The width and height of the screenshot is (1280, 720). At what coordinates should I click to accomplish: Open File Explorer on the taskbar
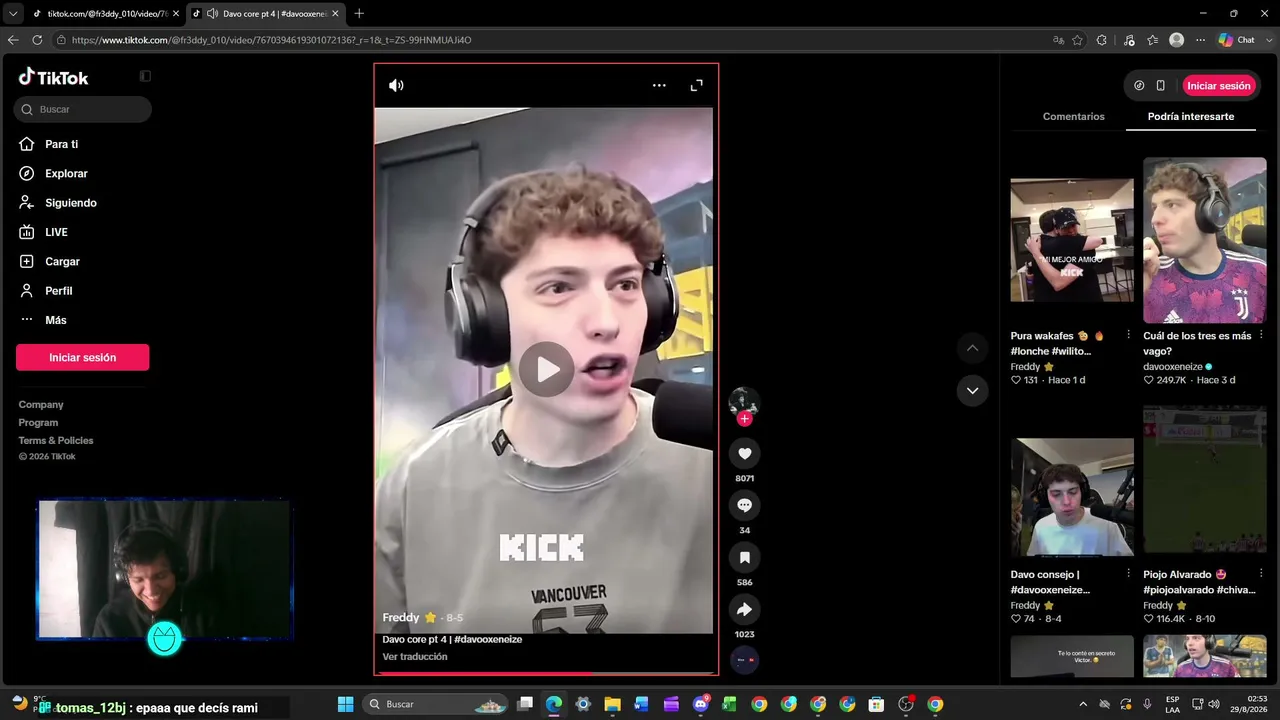click(612, 704)
